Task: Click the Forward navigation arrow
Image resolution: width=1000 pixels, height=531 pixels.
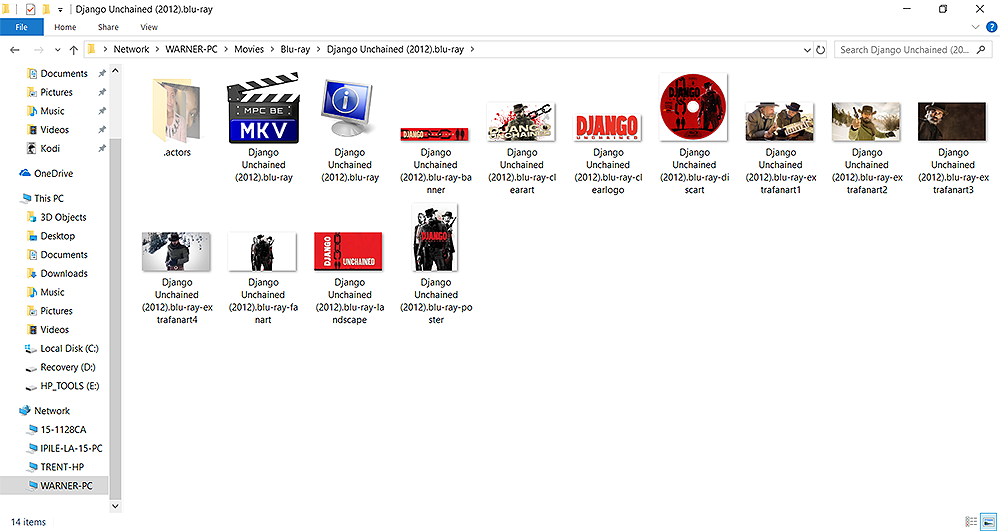Action: tap(39, 50)
